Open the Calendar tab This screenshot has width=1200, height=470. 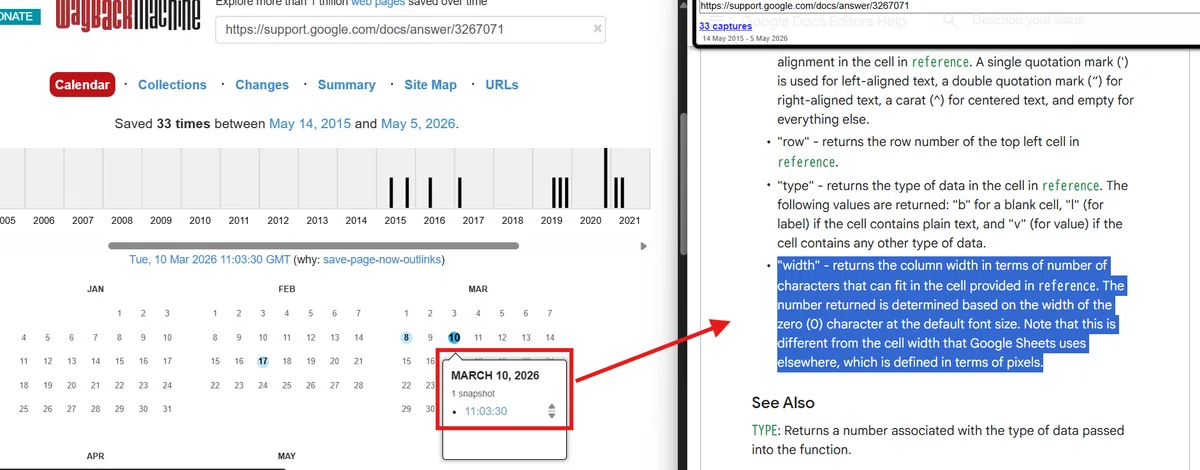pyautogui.click(x=82, y=85)
